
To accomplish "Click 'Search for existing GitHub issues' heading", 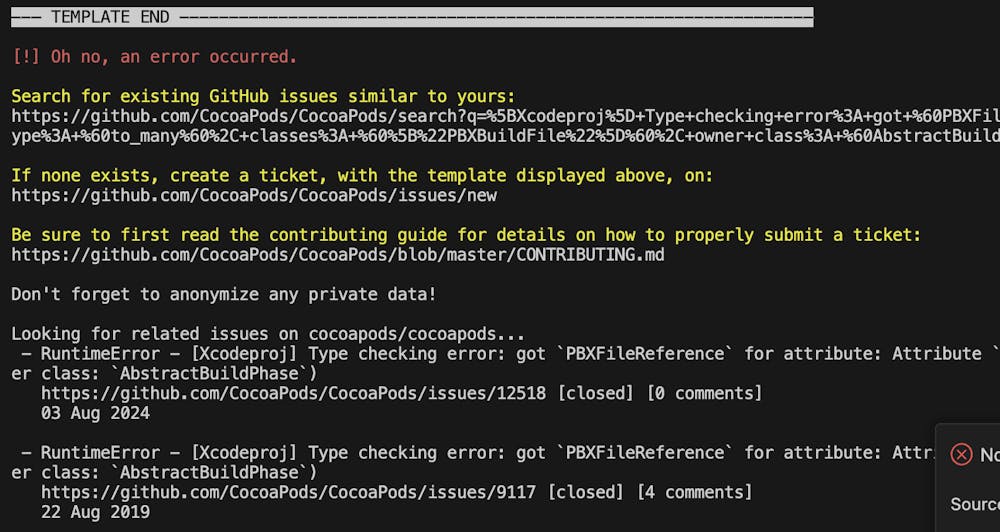I will [262, 96].
